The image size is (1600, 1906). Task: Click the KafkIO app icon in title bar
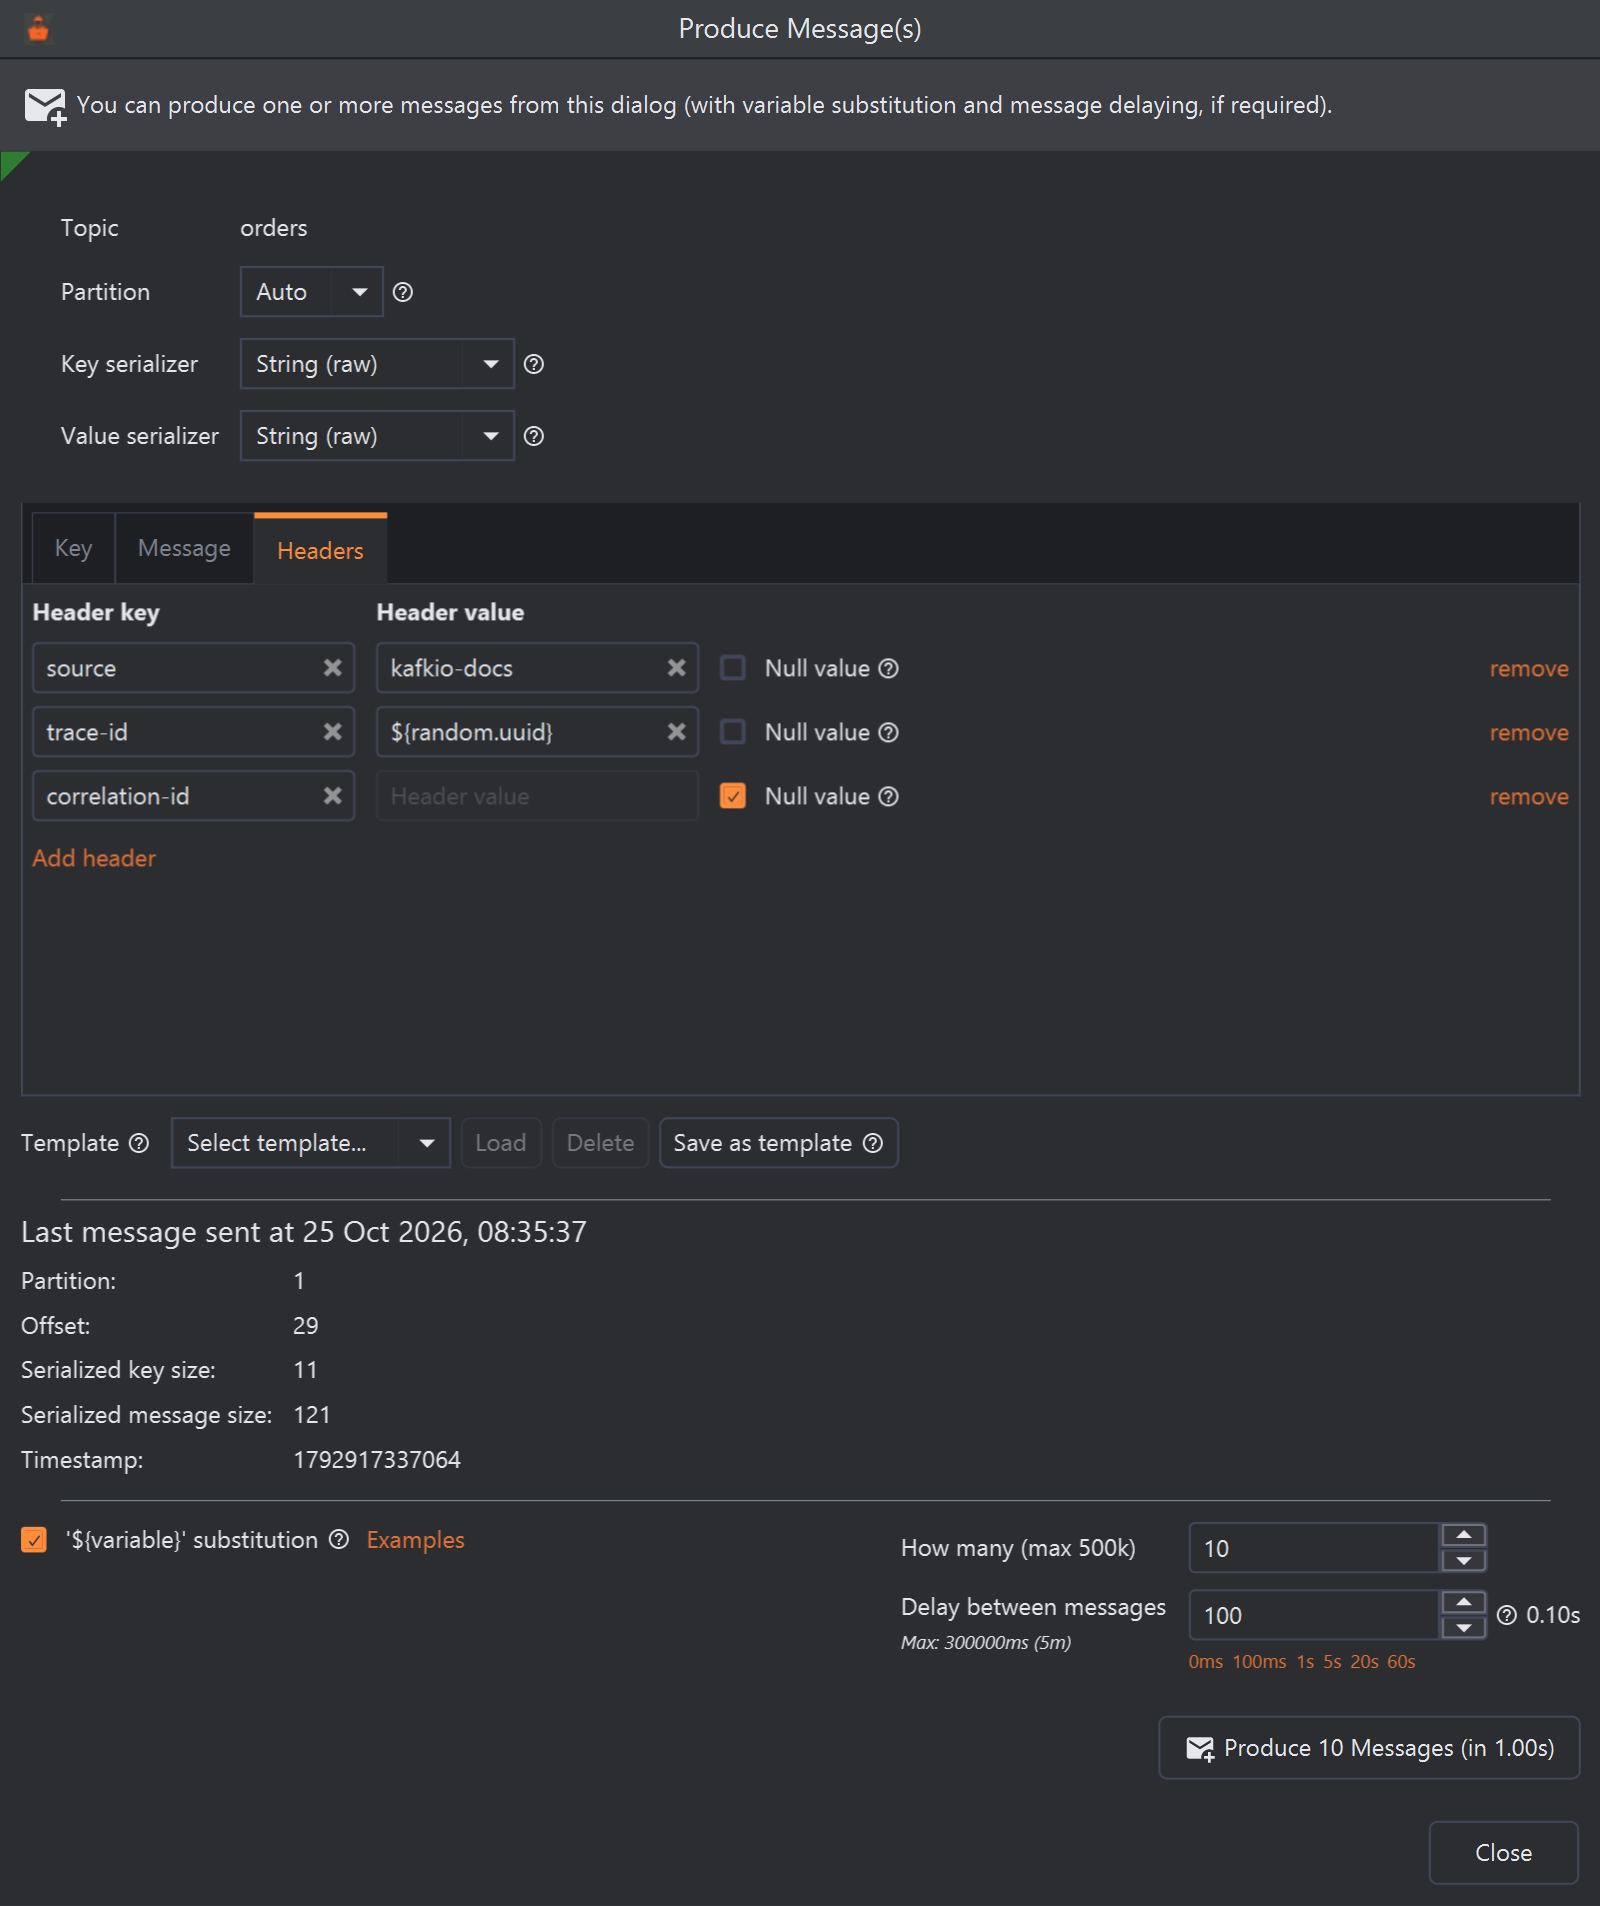[x=38, y=29]
